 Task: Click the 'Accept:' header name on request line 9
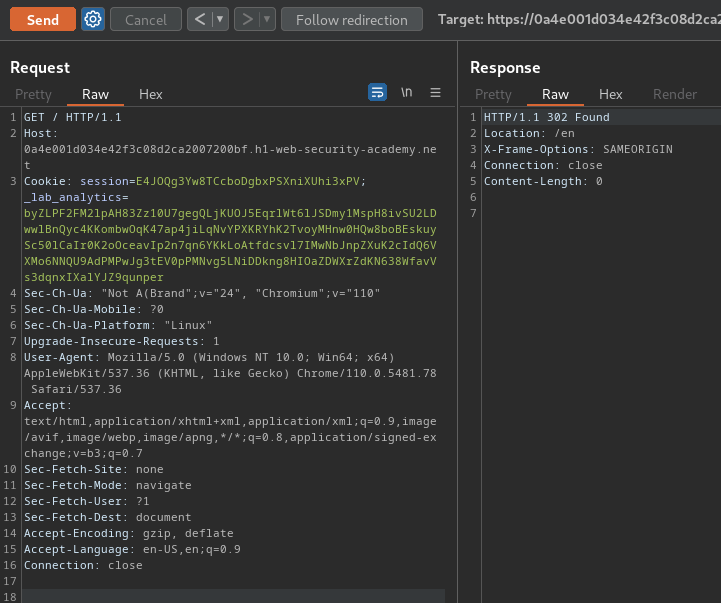pyautogui.click(x=48, y=405)
